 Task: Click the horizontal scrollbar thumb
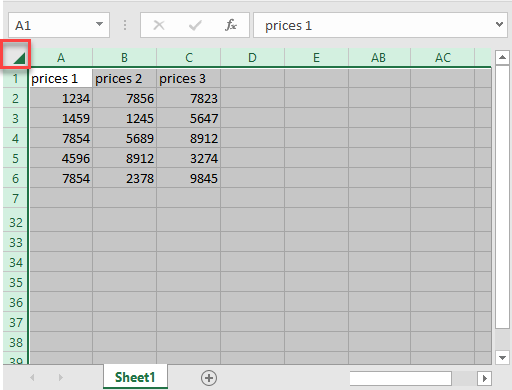[401, 379]
